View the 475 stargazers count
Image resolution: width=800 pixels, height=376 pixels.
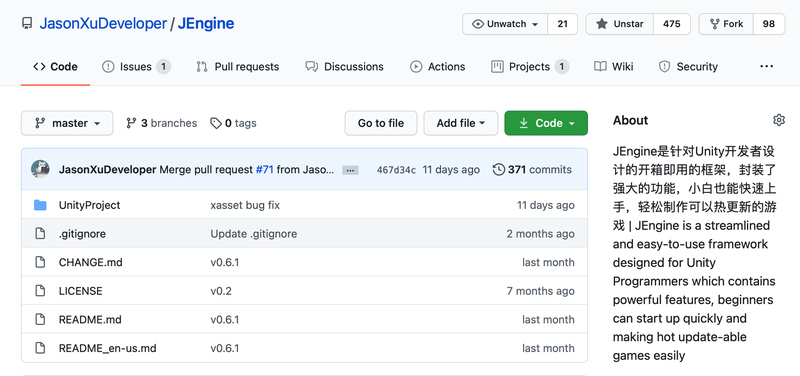click(x=671, y=24)
